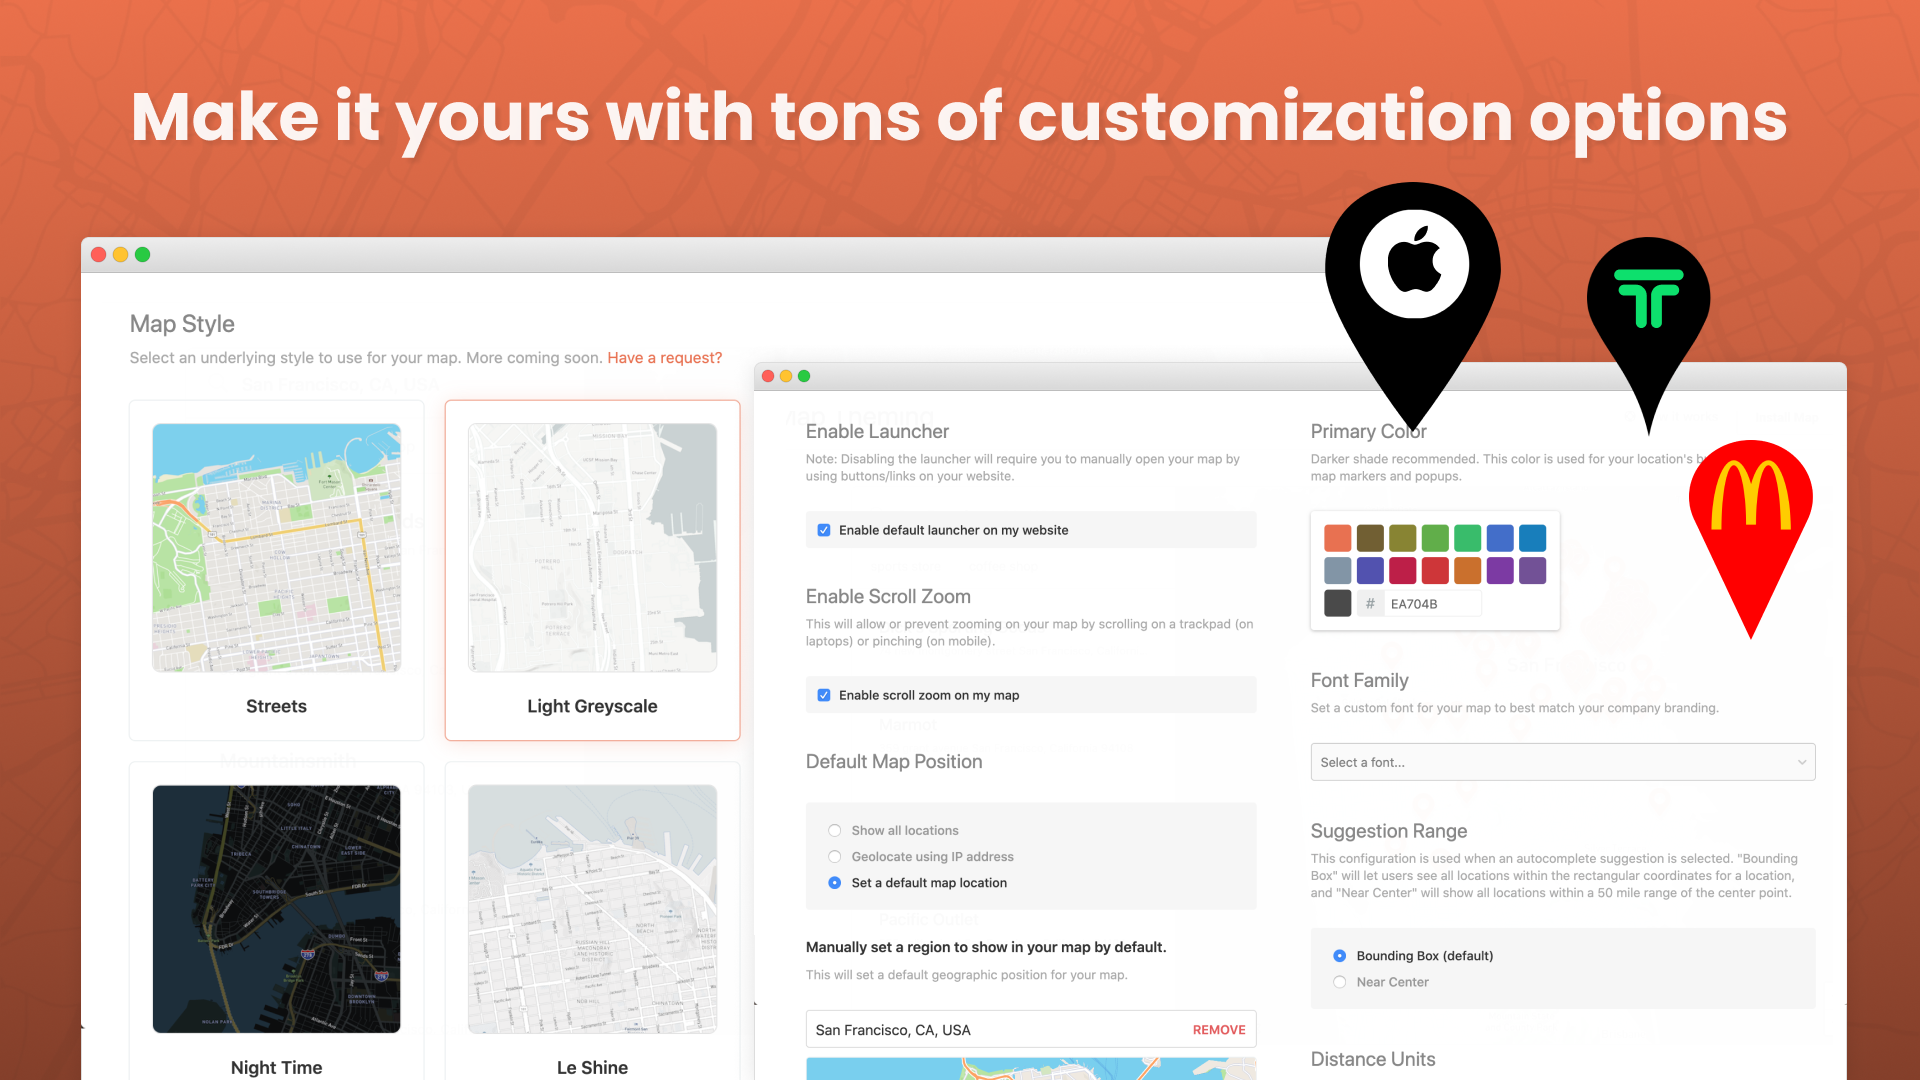Click the Font Family heading
Viewport: 1920px width, 1080px height.
[x=1359, y=680]
